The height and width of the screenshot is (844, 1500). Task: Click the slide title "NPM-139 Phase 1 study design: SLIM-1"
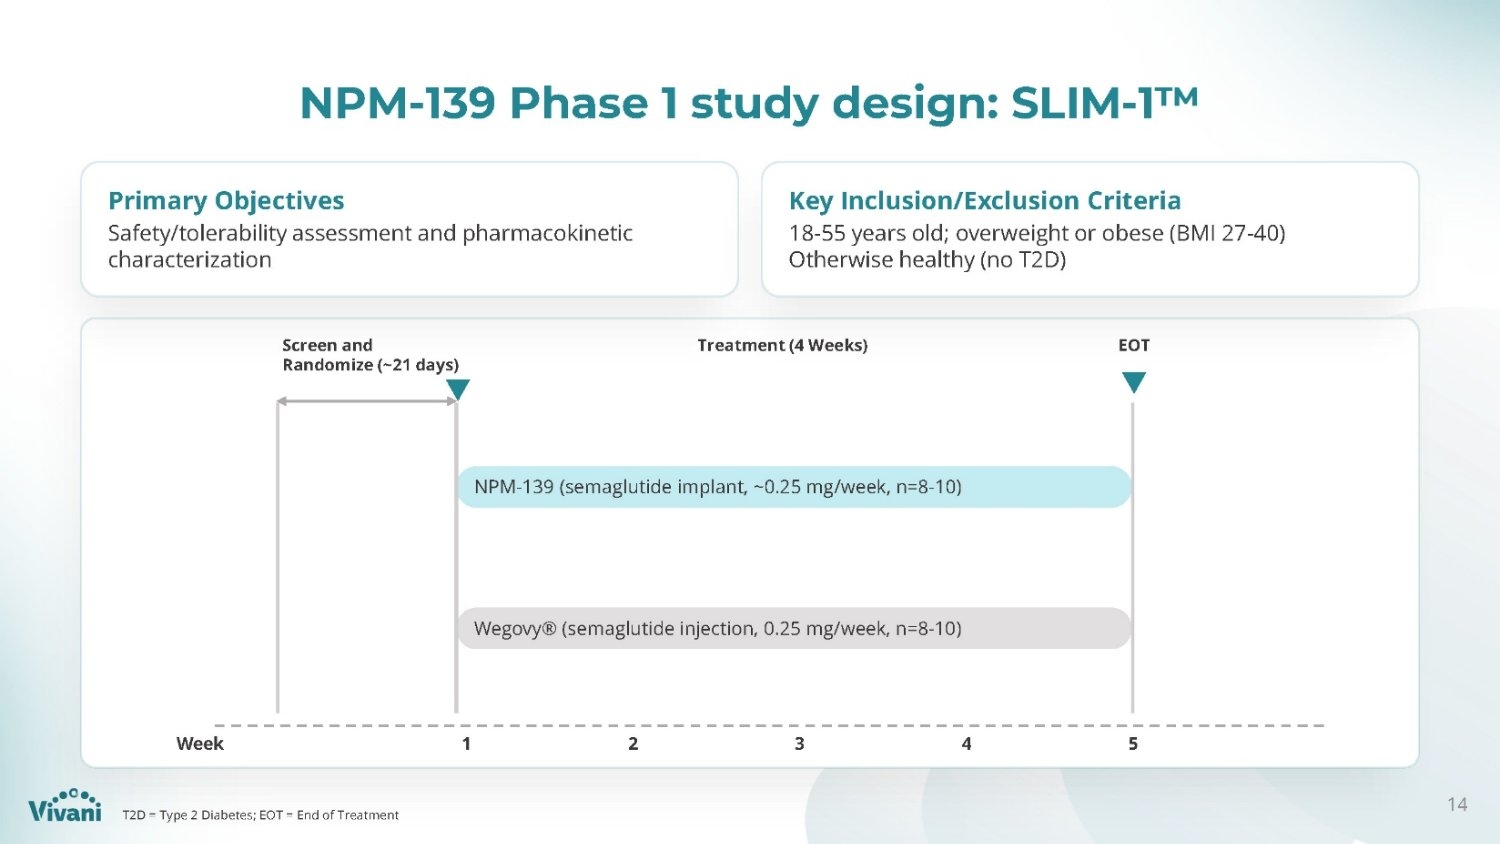click(749, 103)
